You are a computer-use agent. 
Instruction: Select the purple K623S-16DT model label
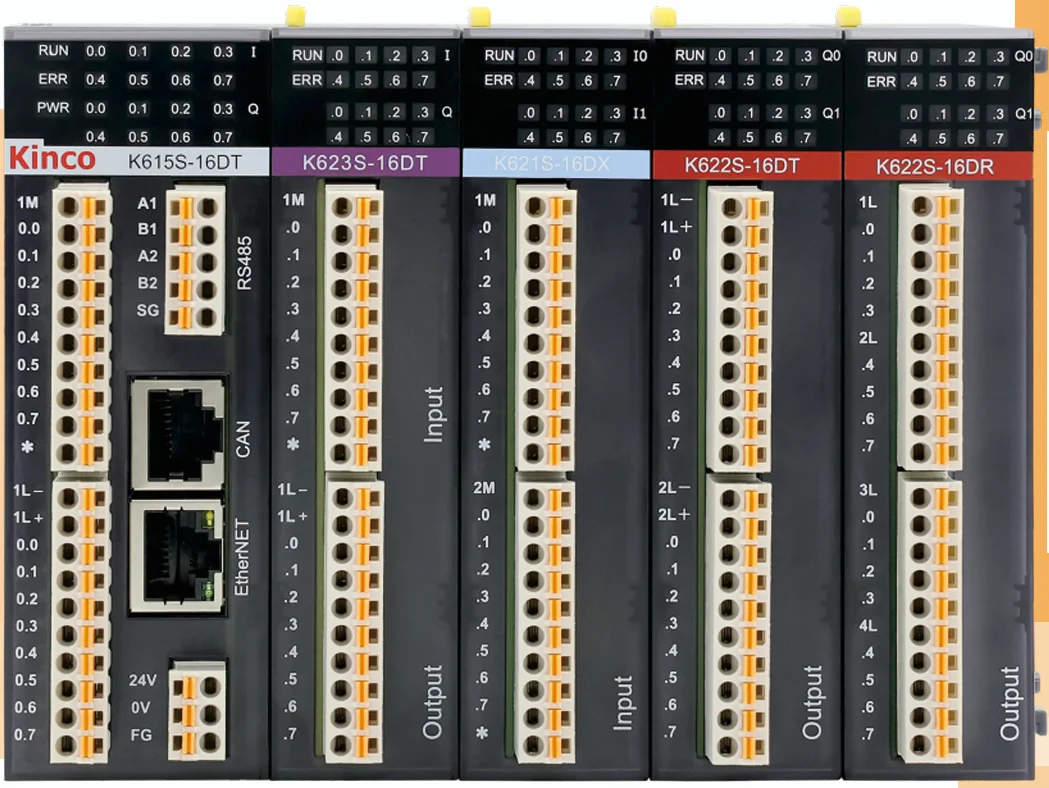[365, 163]
